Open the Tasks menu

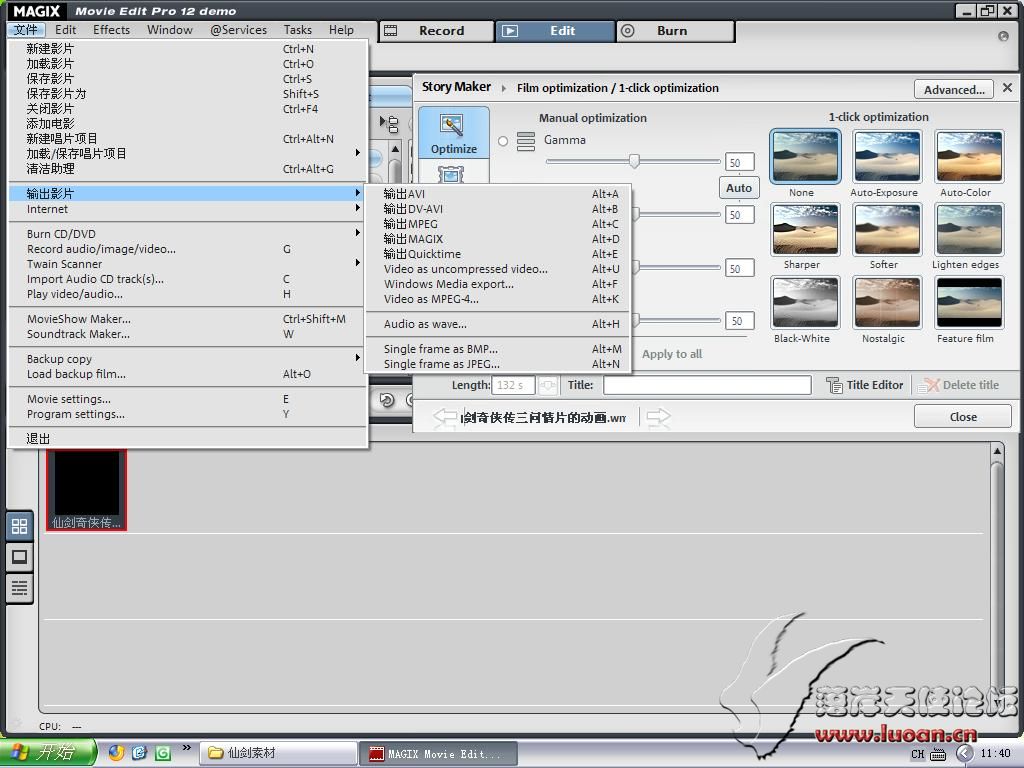click(297, 30)
